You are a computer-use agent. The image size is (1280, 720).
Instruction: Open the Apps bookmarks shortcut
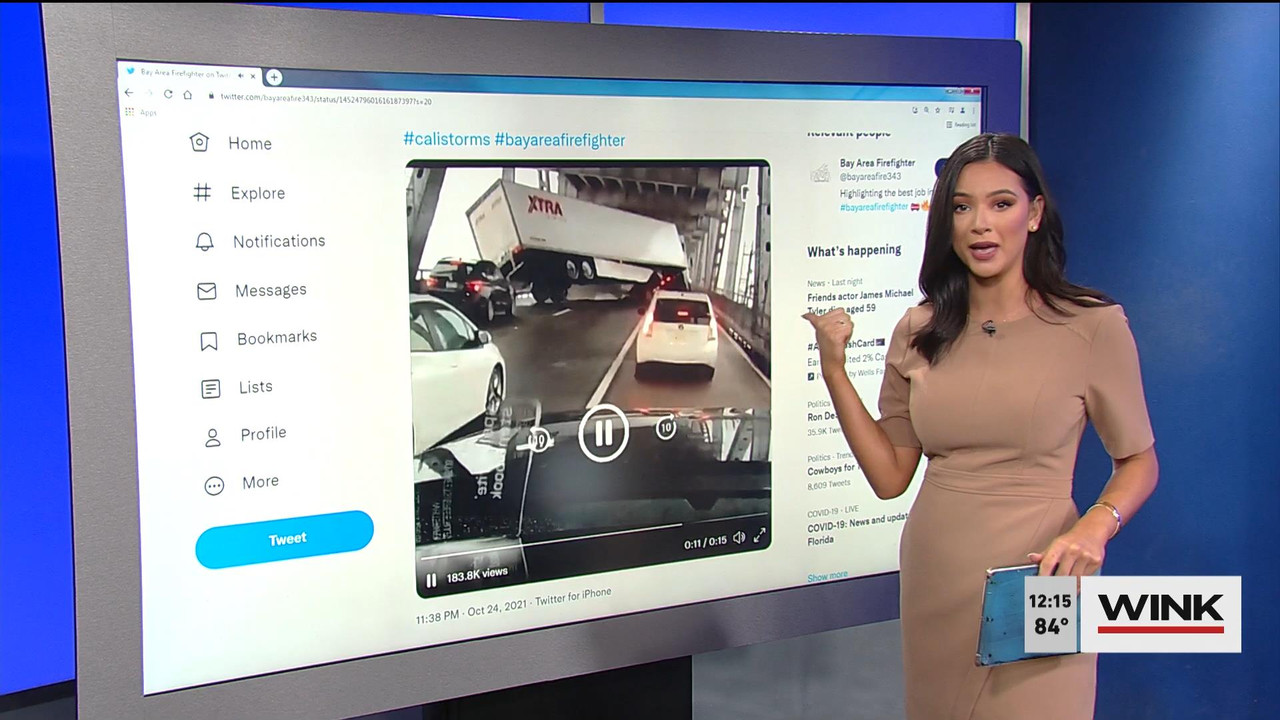click(x=141, y=112)
